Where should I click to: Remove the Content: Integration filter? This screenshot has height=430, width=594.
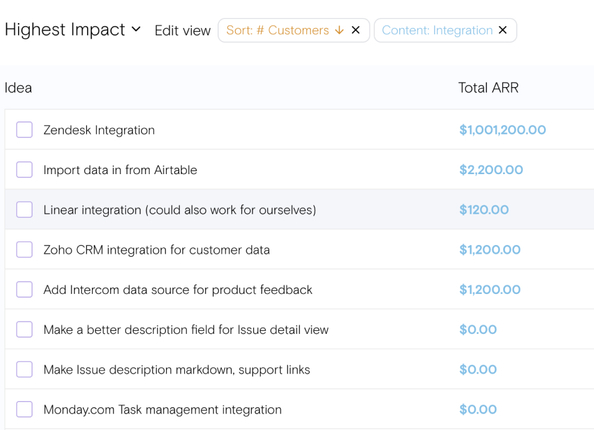[502, 30]
